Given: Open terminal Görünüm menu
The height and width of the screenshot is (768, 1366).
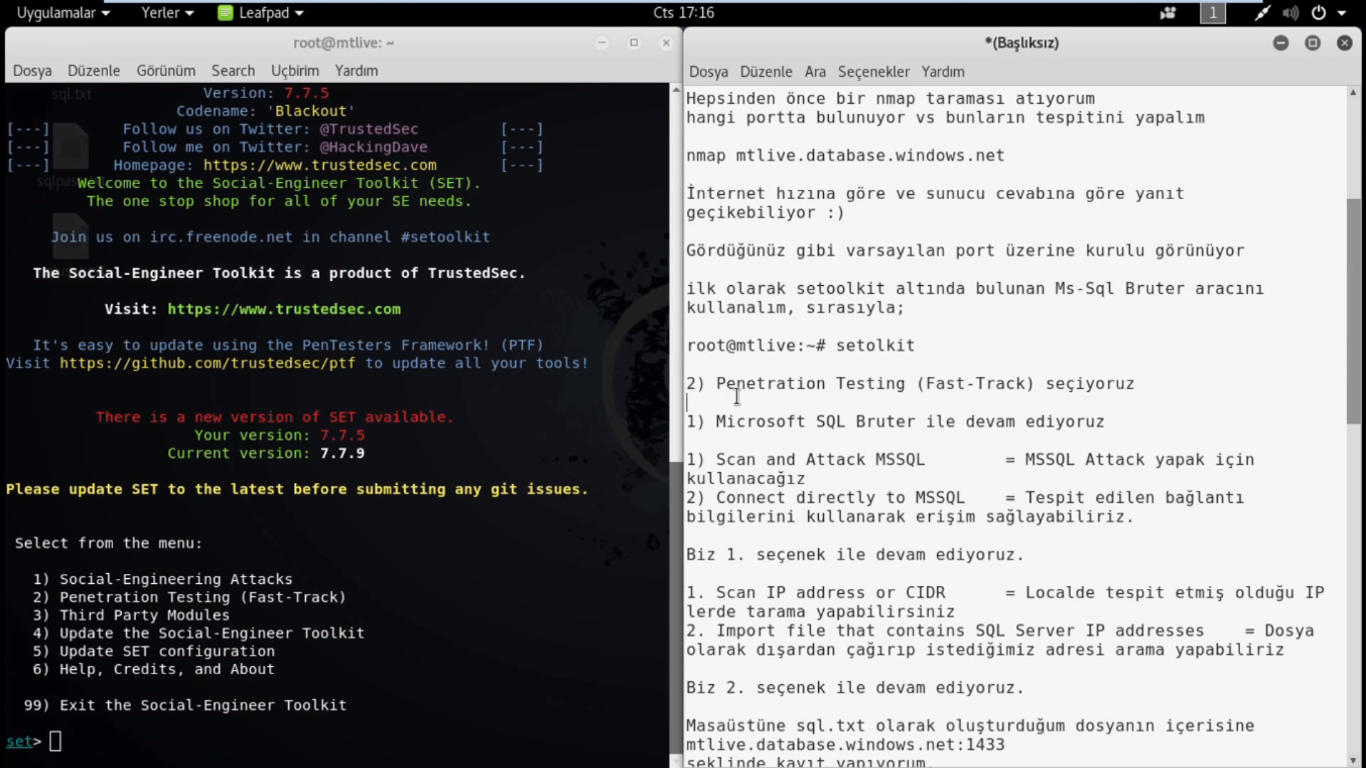Looking at the screenshot, I should (166, 71).
